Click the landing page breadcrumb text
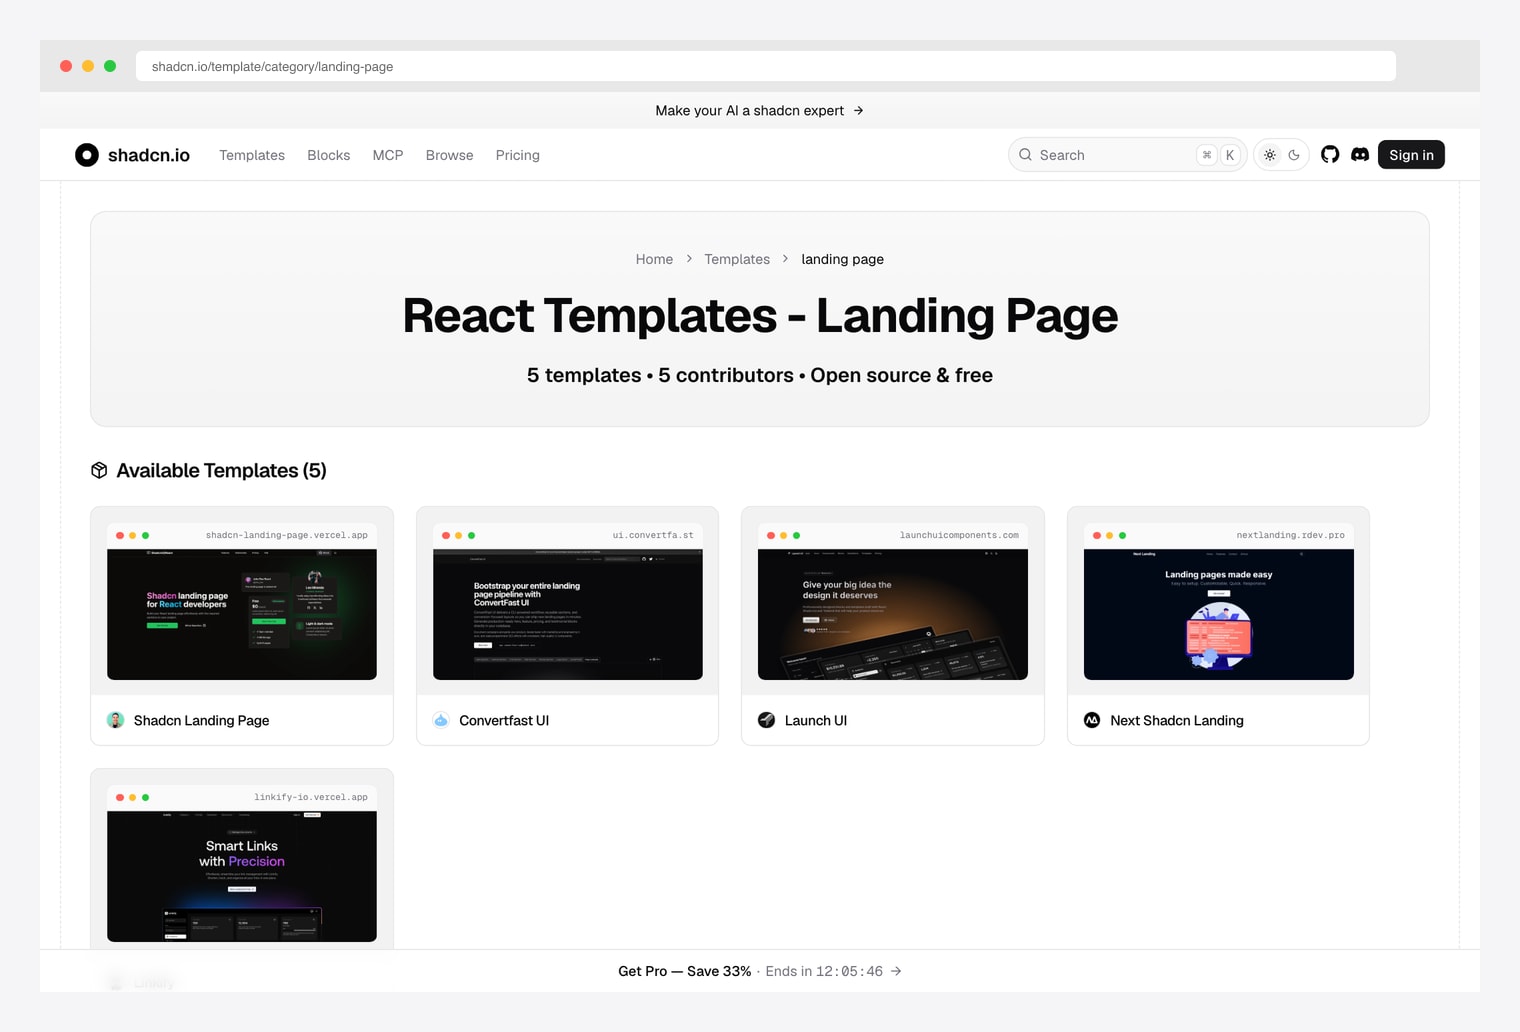The height and width of the screenshot is (1032, 1520). coord(843,259)
